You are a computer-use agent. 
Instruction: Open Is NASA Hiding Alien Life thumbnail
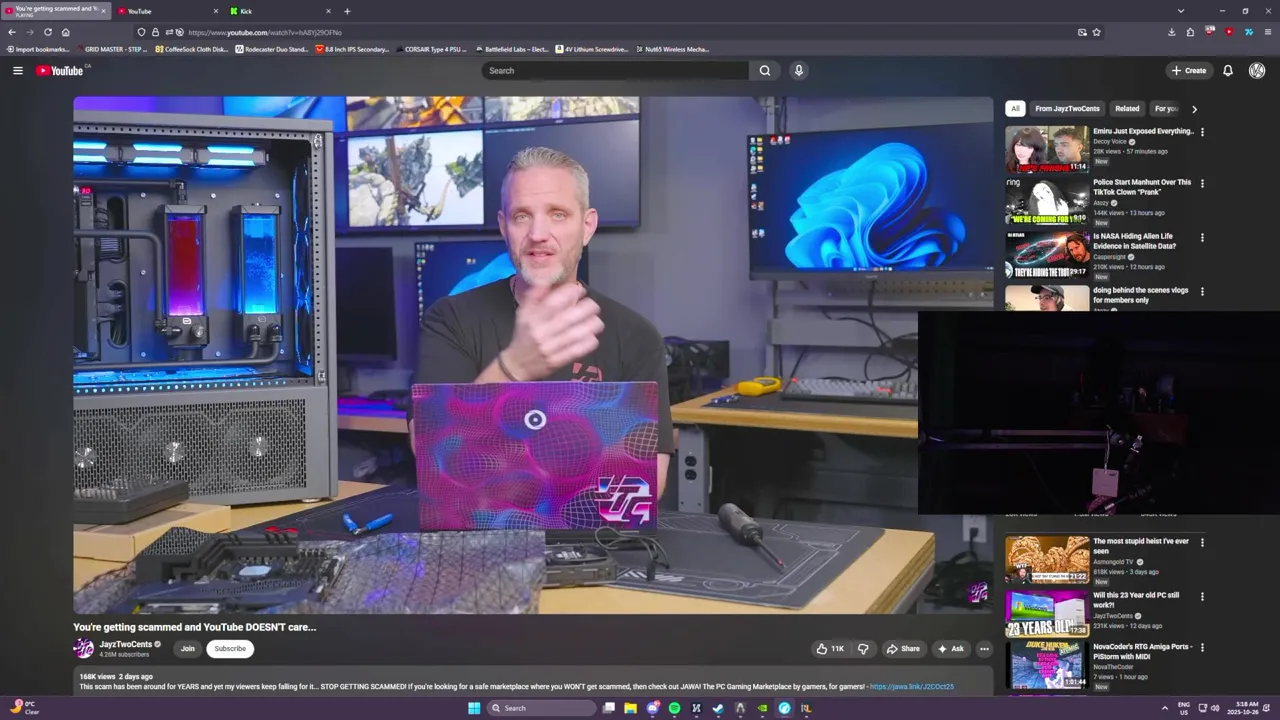[1047, 255]
